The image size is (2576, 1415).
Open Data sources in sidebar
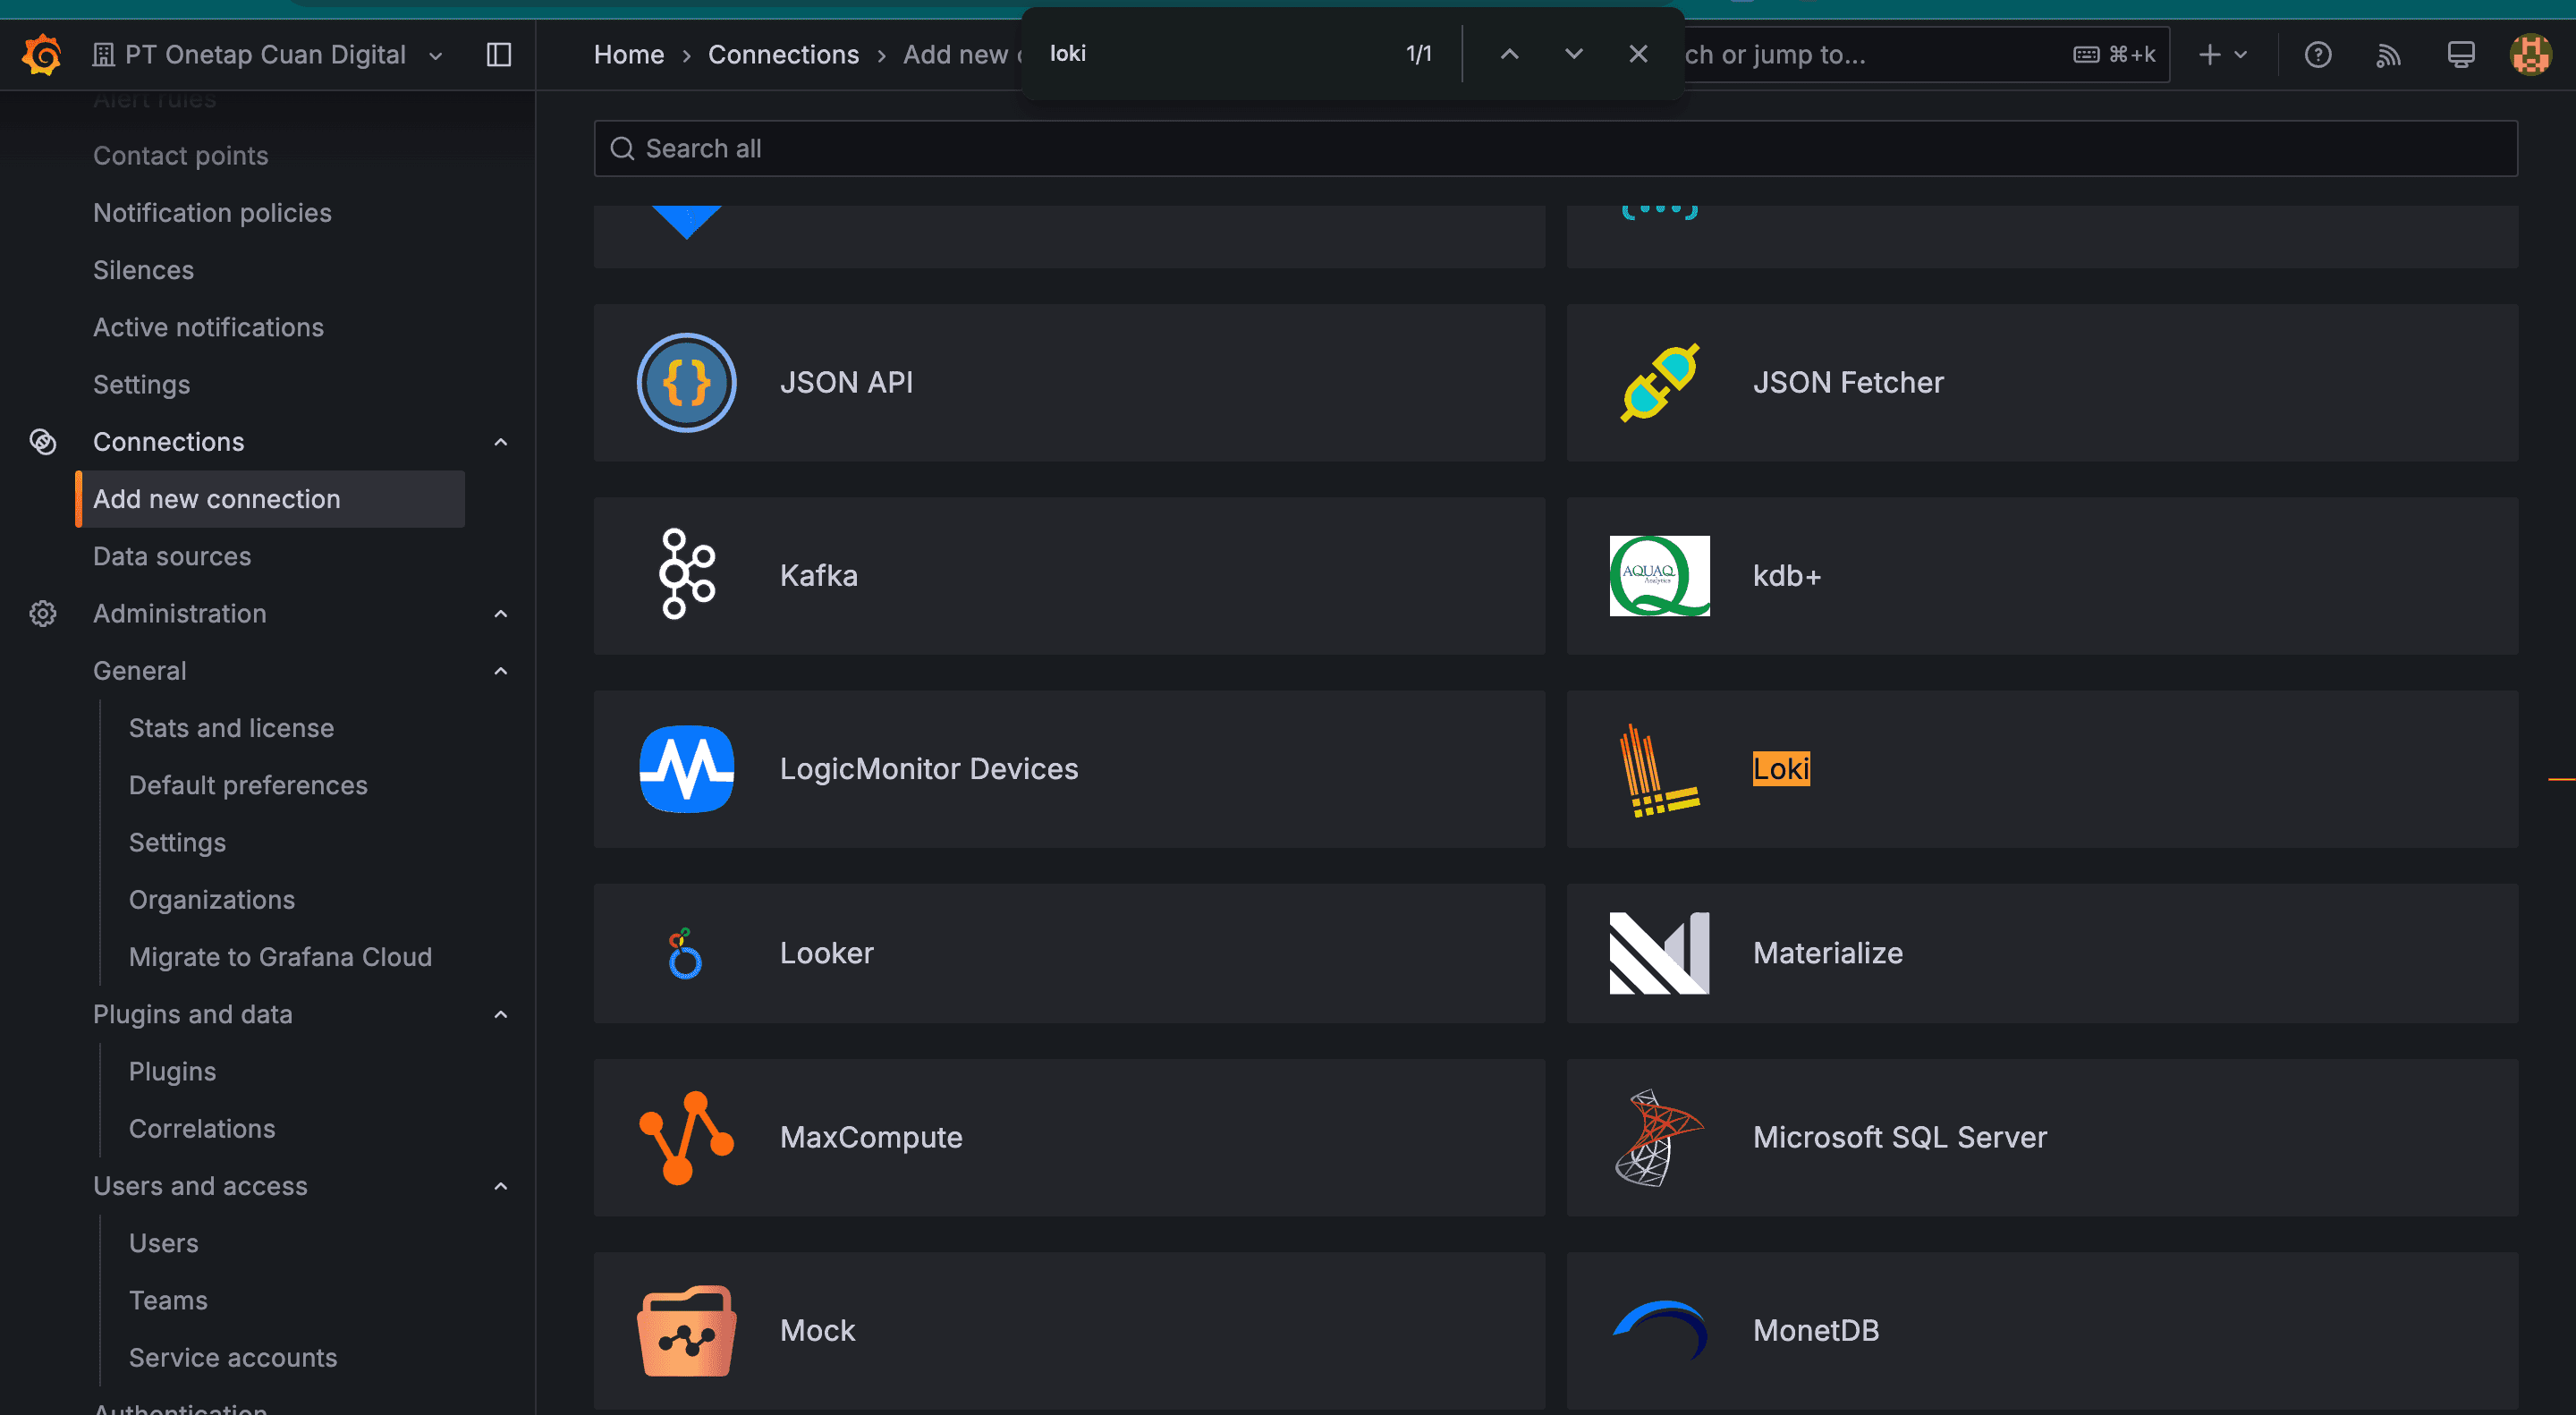pyautogui.click(x=172, y=556)
